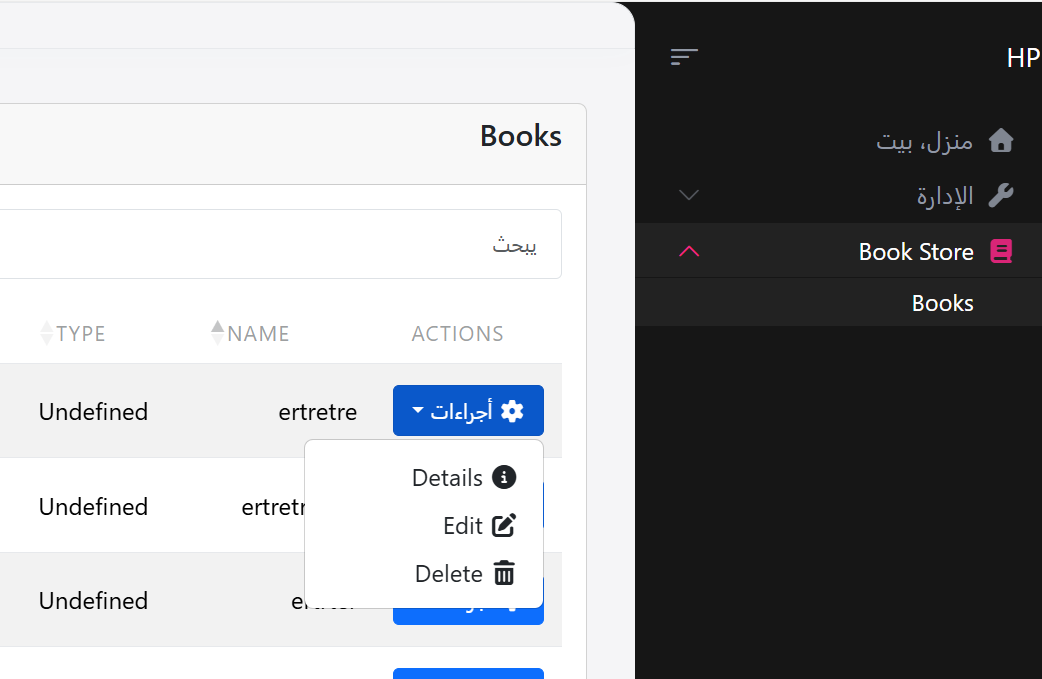The width and height of the screenshot is (1042, 679).
Task: Click Undefined type in second row
Action: tap(94, 507)
